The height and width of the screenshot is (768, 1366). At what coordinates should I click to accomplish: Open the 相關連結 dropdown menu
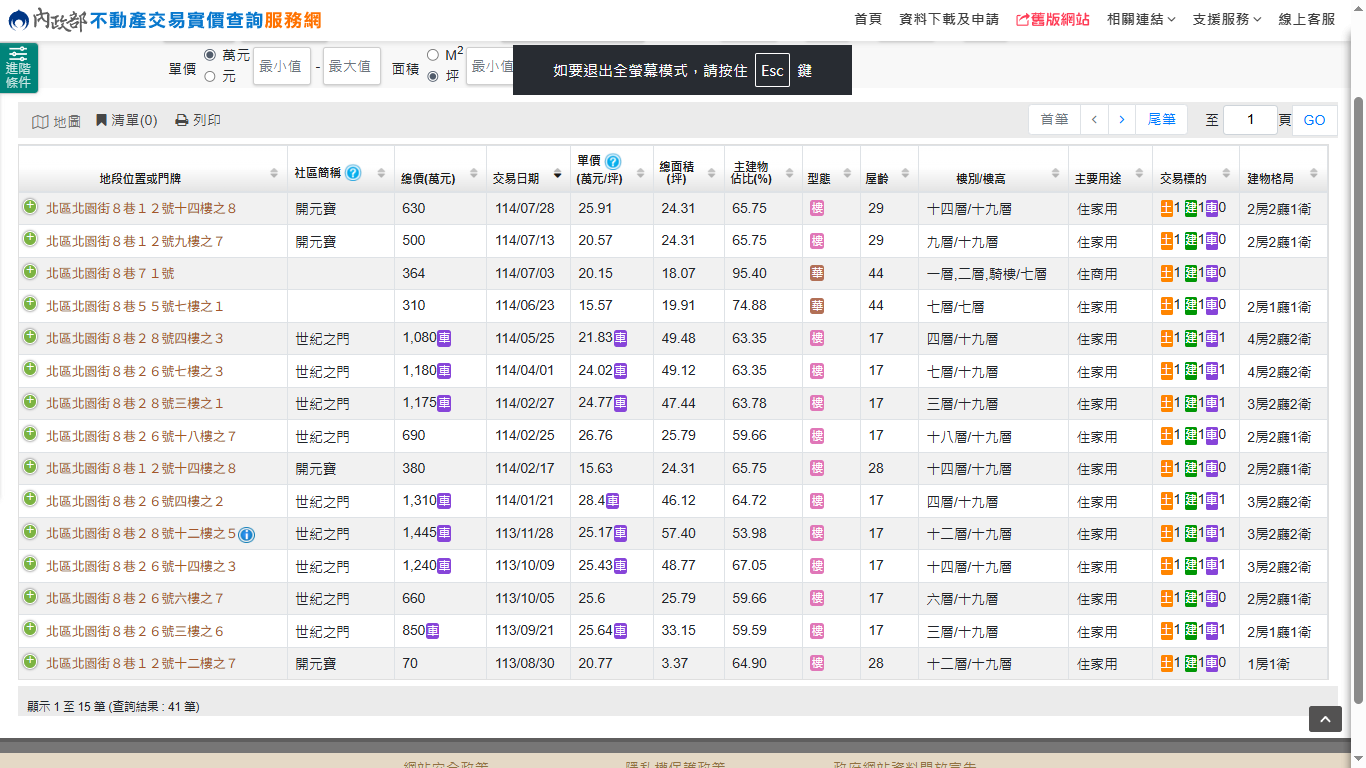1141,19
